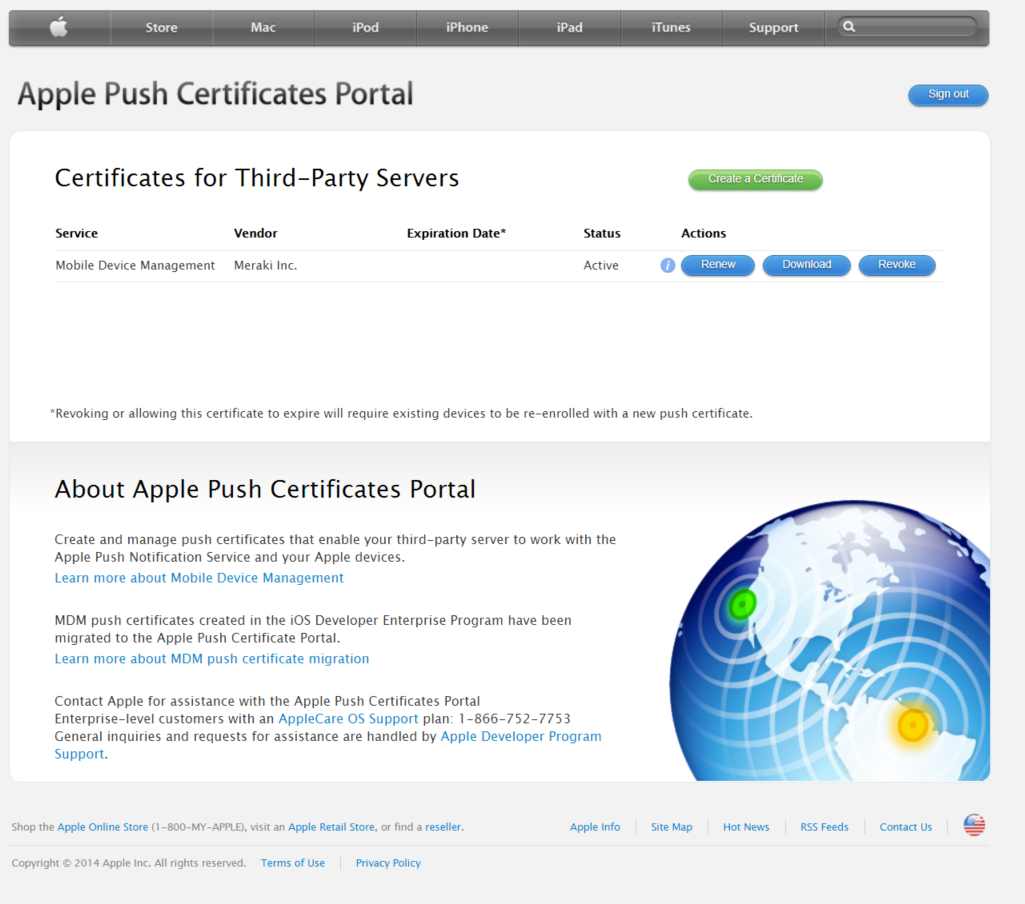Viewport: 1025px width, 904px height.
Task: Select the Hot News footer item
Action: pos(745,826)
